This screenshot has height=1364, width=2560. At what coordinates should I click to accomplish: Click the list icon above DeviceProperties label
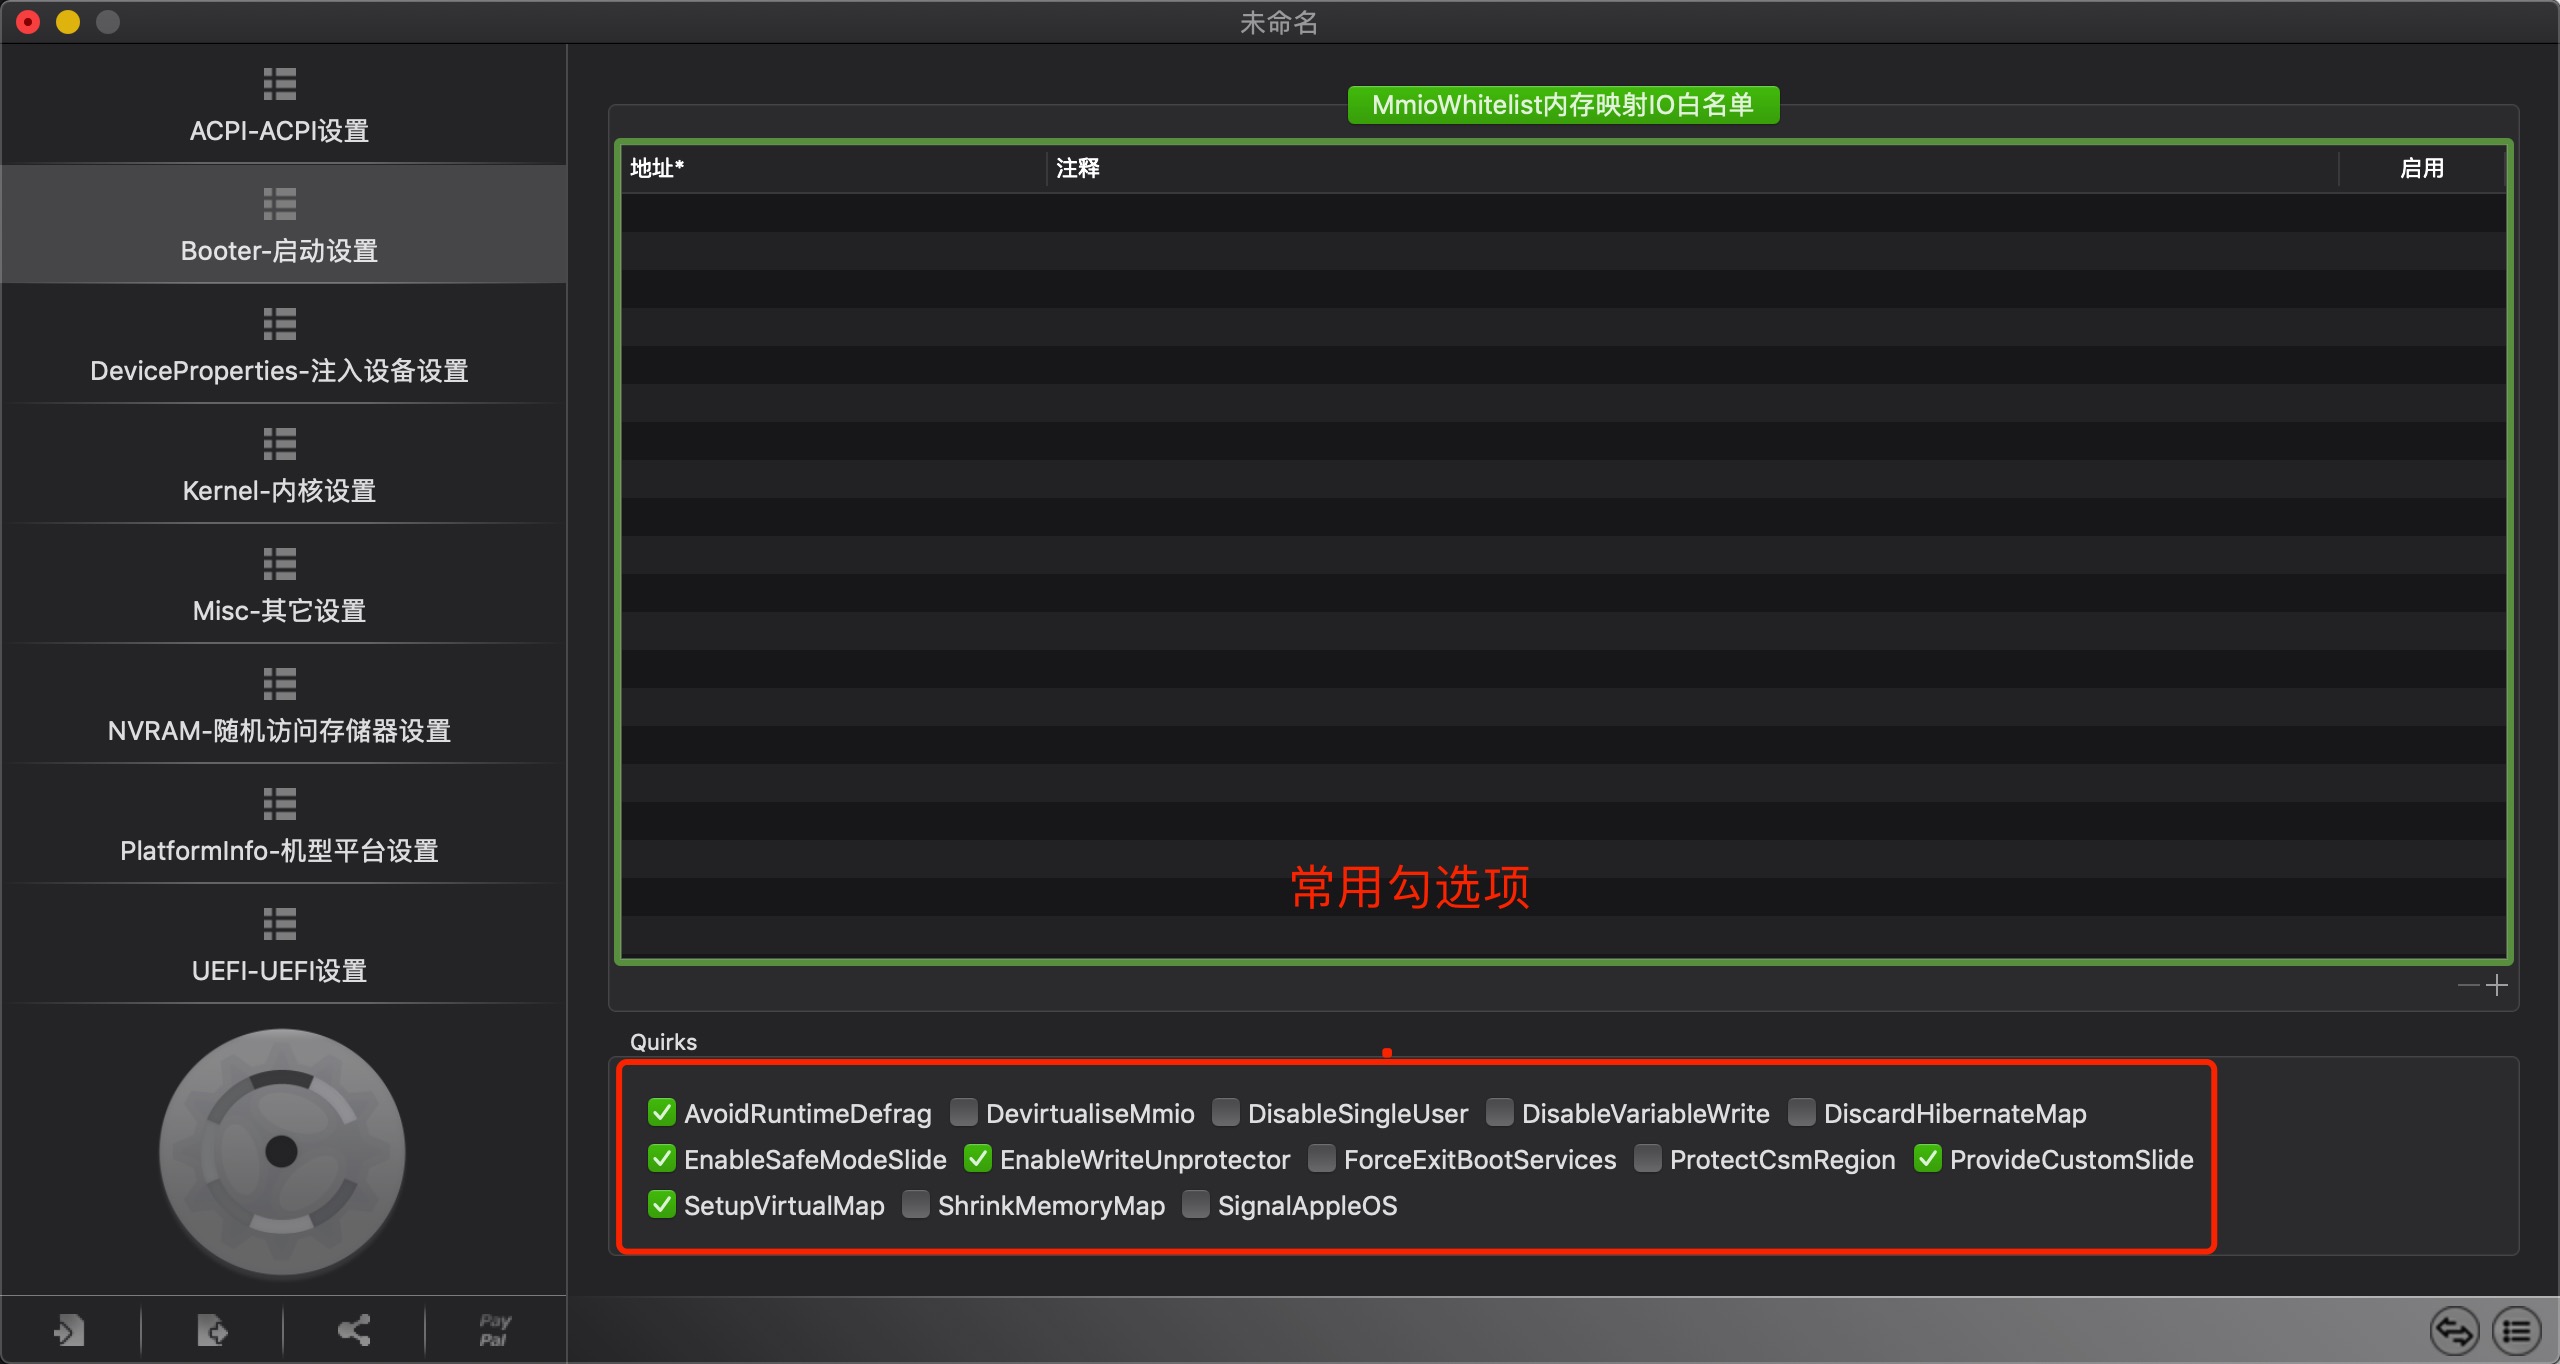click(280, 324)
